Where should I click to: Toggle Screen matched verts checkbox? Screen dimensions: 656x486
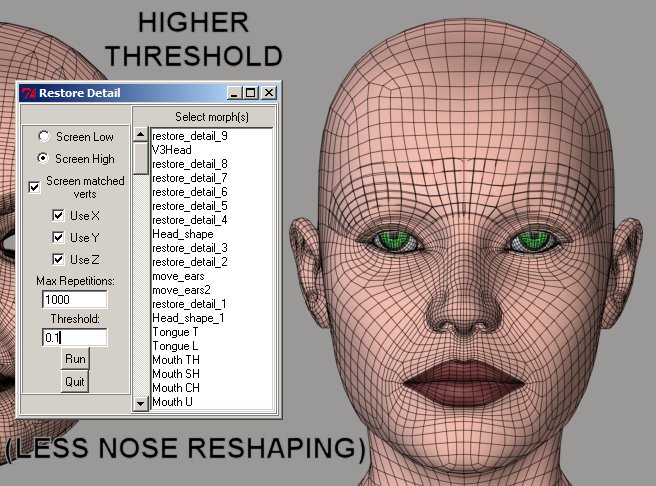(35, 186)
